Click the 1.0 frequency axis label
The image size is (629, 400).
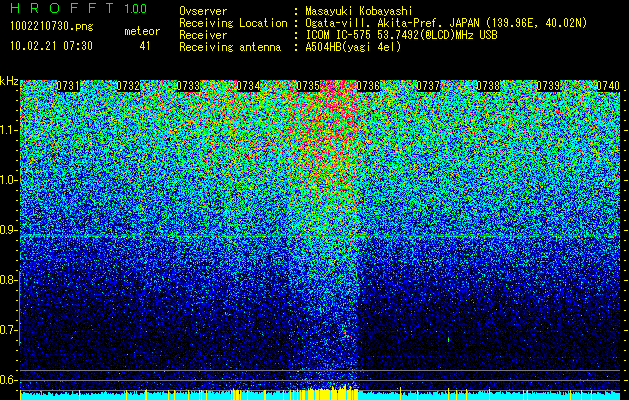pyautogui.click(x=8, y=180)
